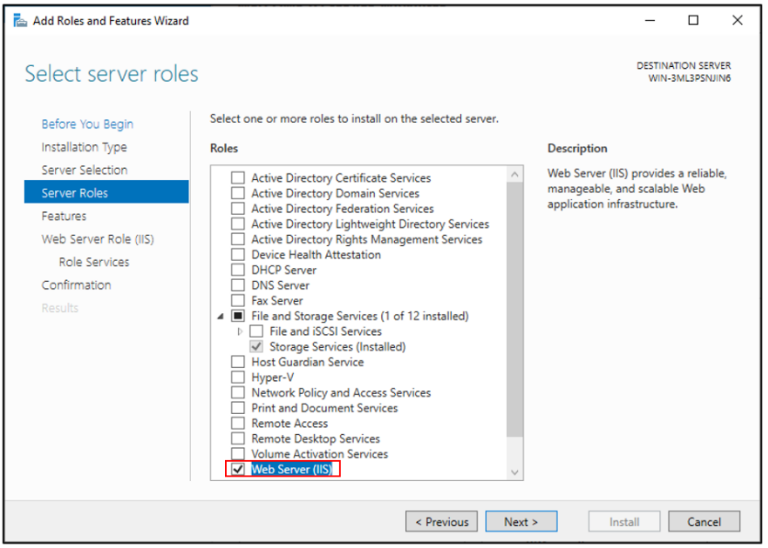Tick the Fax Server checkbox
Viewport: 768px width, 548px height.
(x=238, y=300)
